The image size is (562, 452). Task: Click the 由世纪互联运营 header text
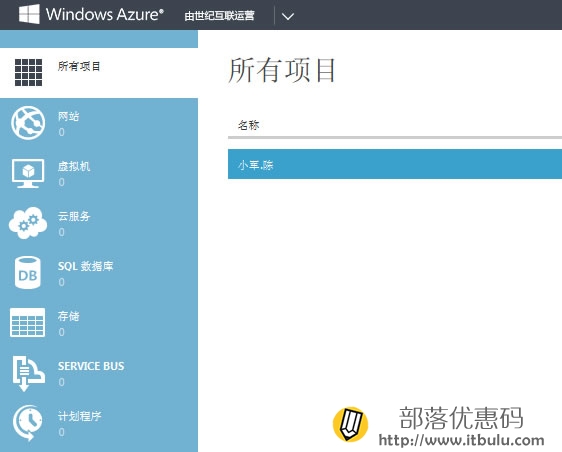(219, 16)
